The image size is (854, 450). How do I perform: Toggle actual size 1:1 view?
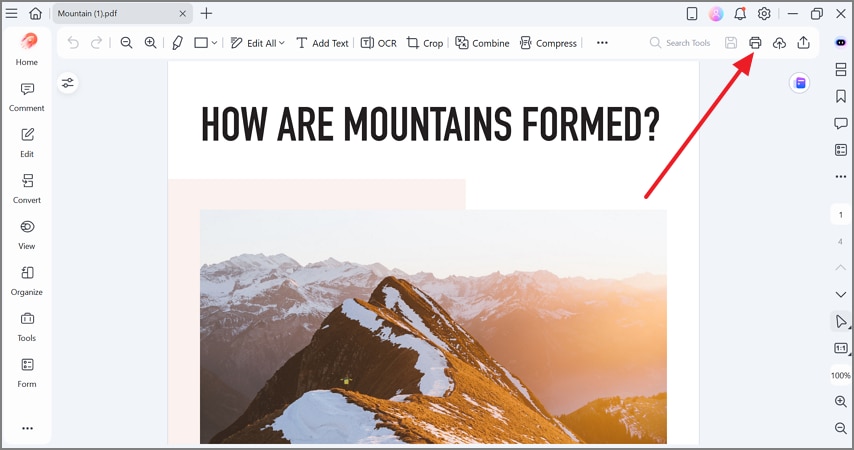click(x=841, y=348)
